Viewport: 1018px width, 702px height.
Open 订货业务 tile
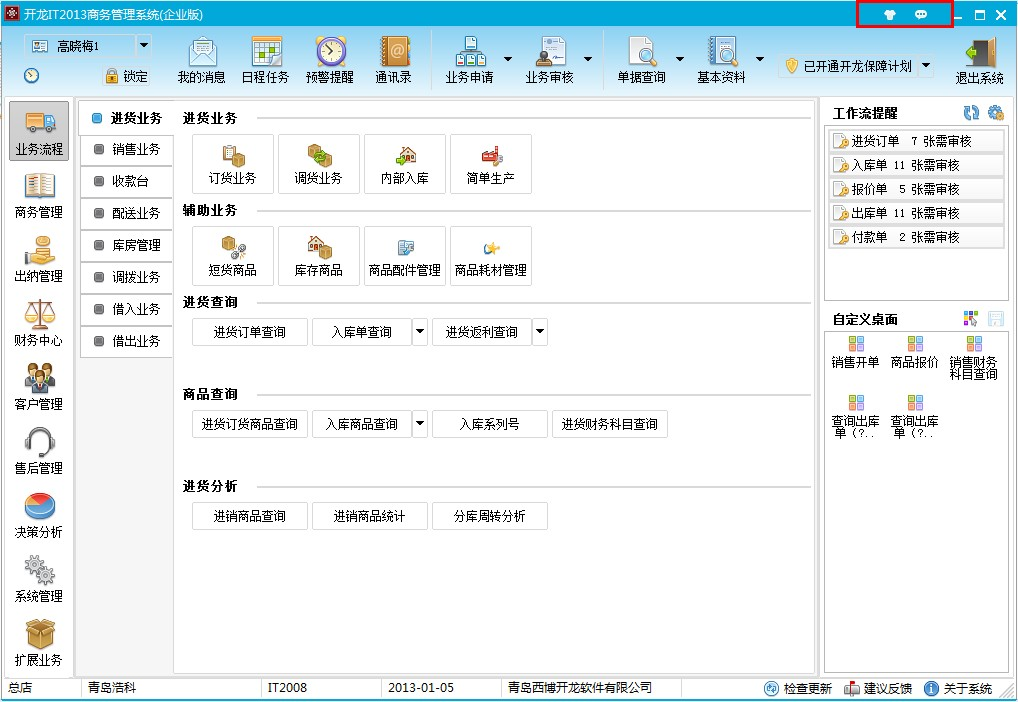(232, 164)
